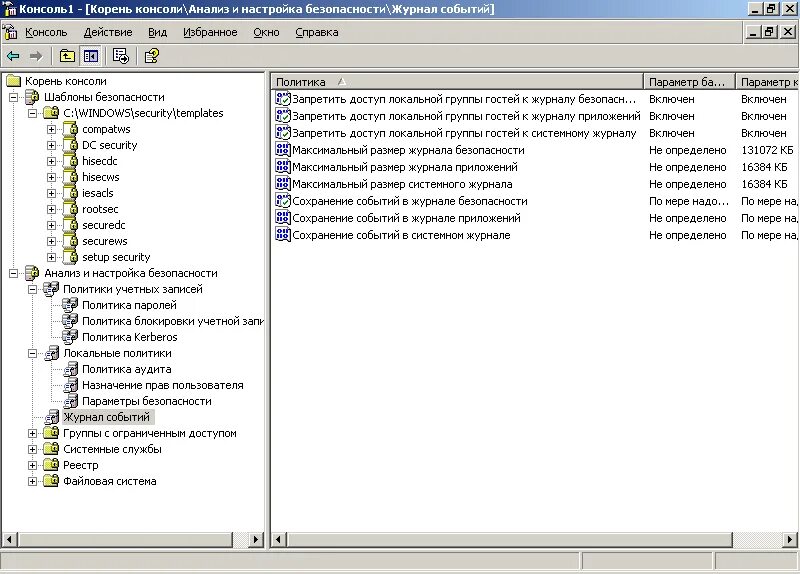Select the securews template icon
Image resolution: width=800 pixels, height=574 pixels.
70,241
